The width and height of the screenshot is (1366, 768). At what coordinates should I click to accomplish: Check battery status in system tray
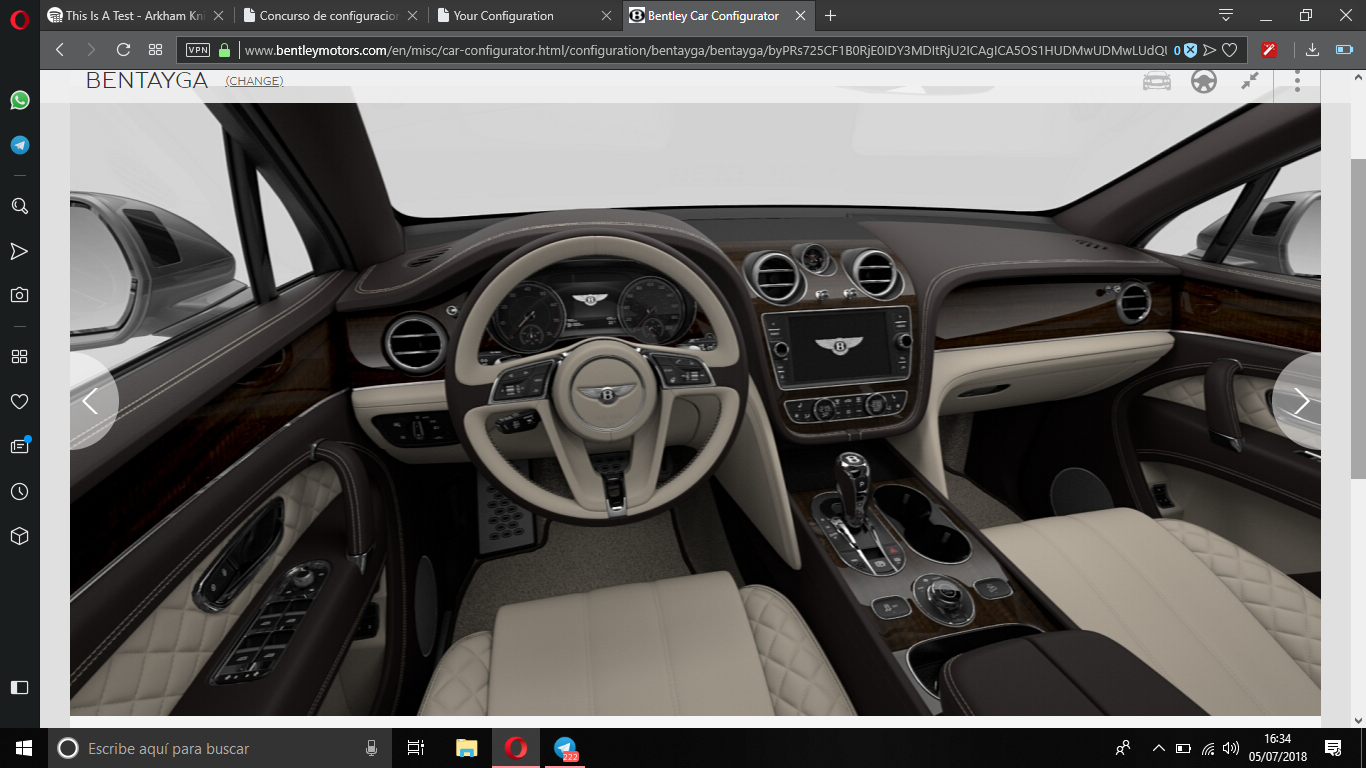1183,748
